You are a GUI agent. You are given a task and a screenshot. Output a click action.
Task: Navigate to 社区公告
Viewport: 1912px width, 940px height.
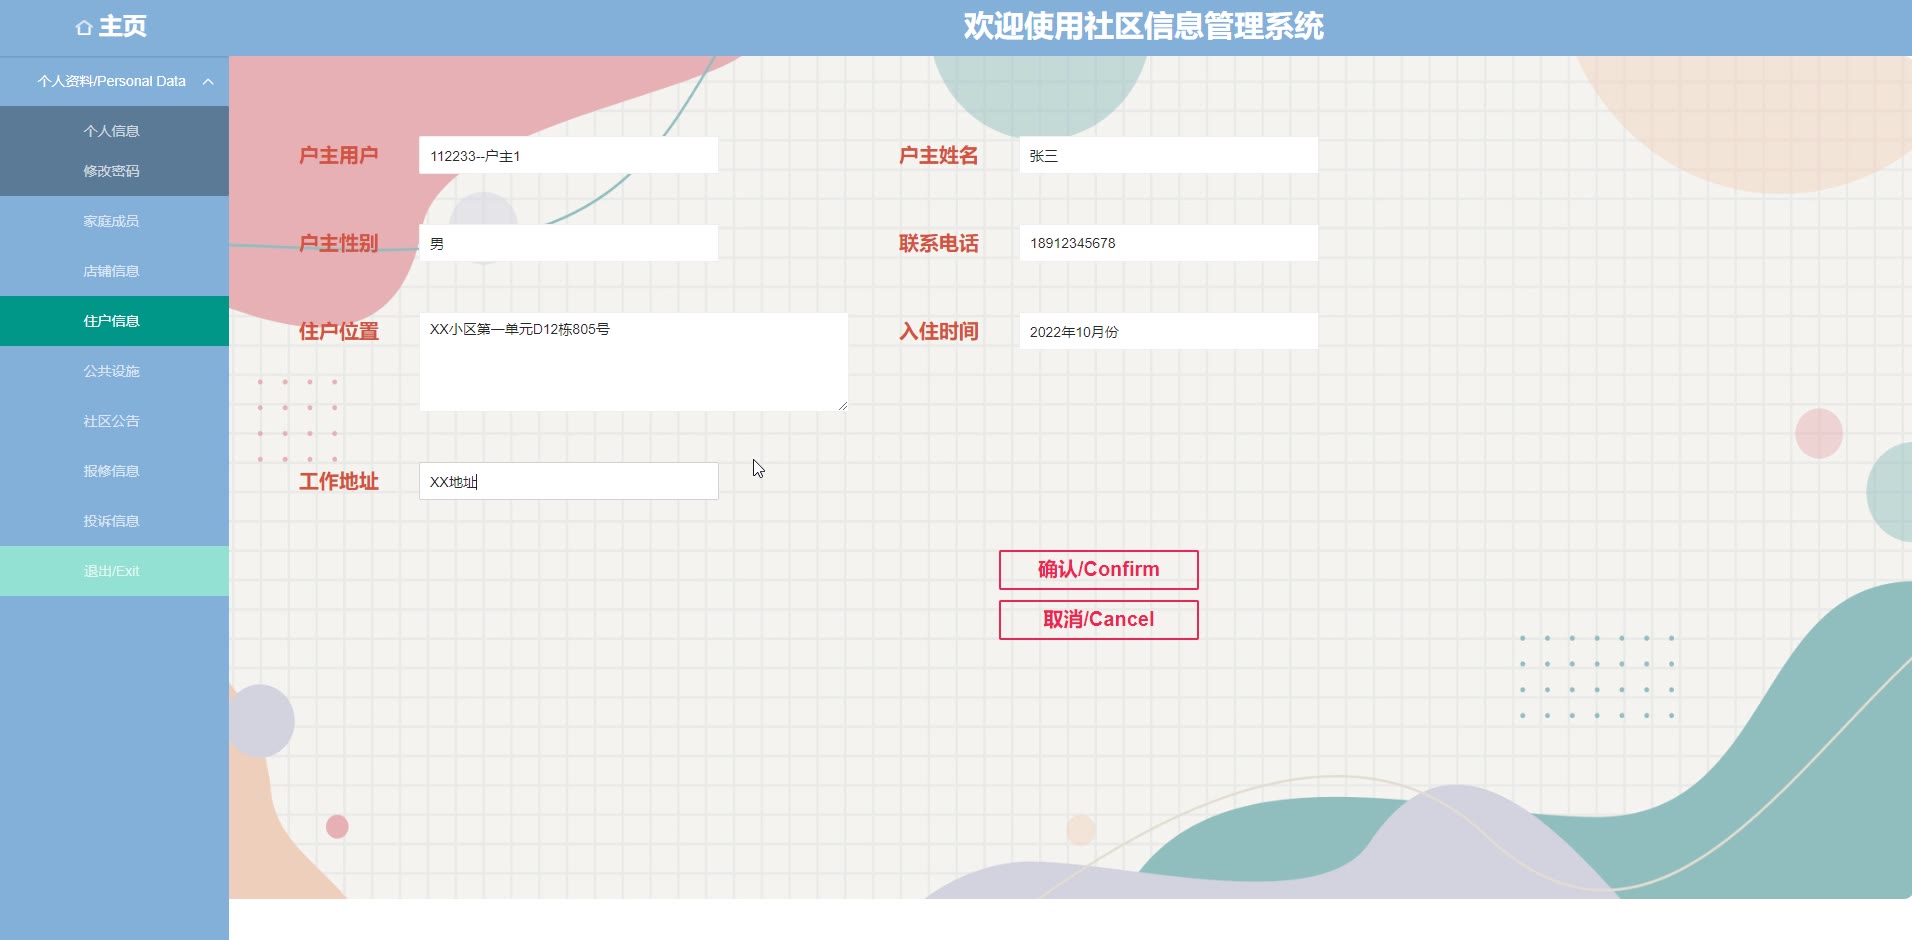pos(111,421)
